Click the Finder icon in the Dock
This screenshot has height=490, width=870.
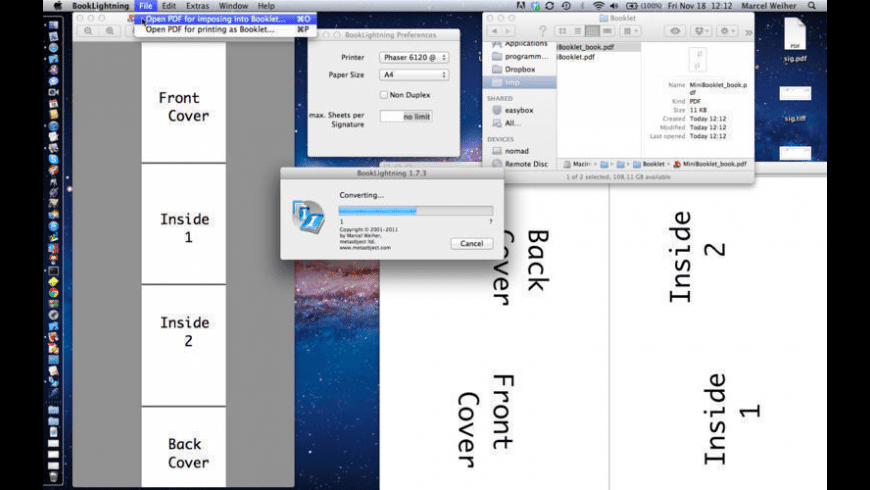53,25
